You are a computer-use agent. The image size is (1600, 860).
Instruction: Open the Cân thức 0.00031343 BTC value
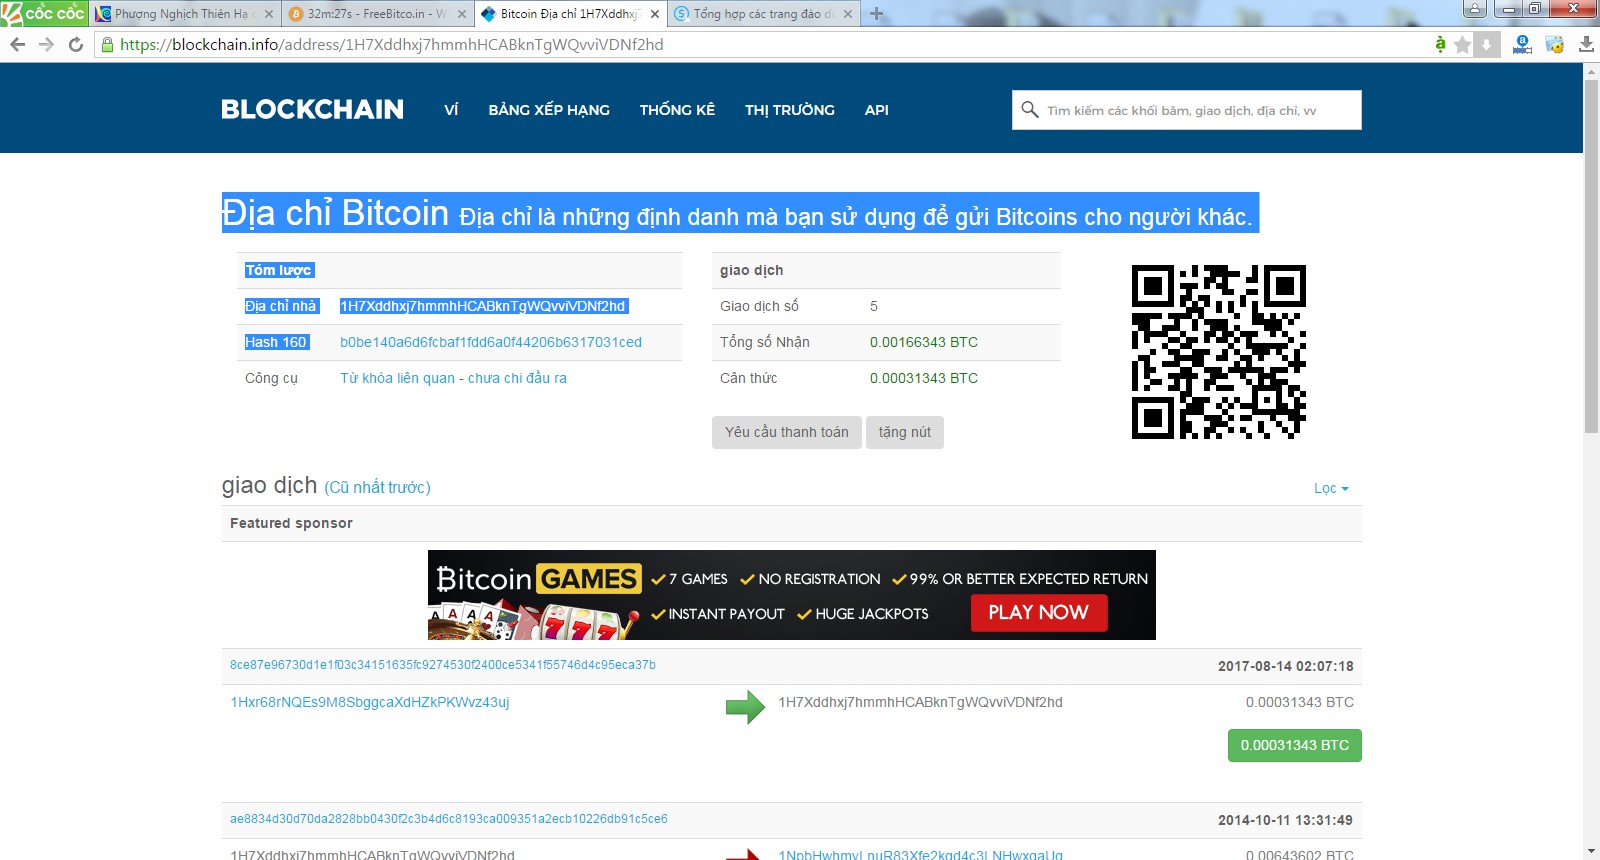tap(924, 378)
